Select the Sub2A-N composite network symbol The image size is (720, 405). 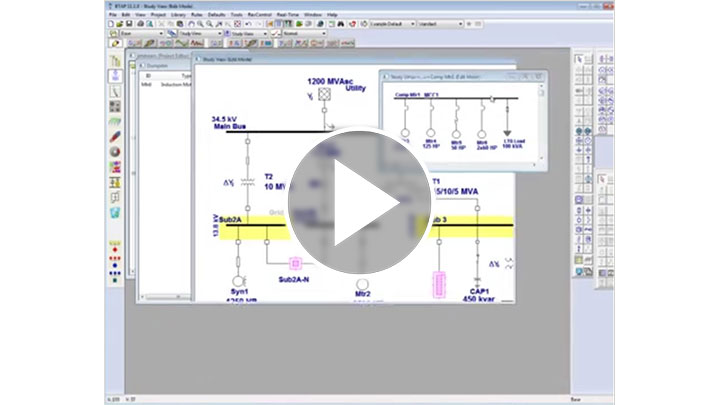click(295, 264)
